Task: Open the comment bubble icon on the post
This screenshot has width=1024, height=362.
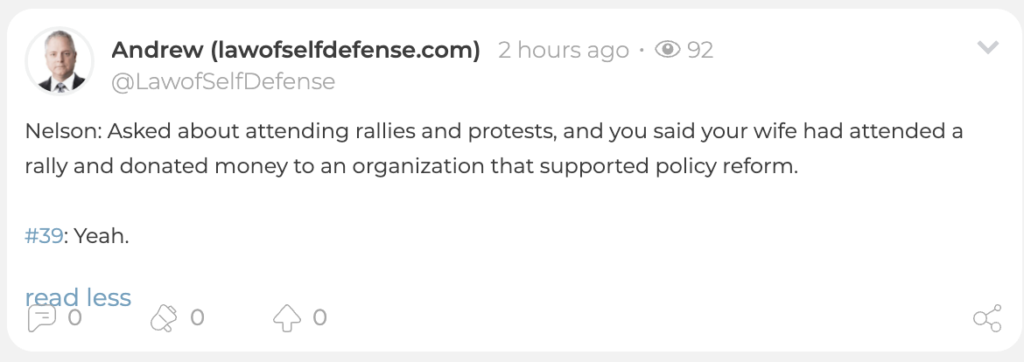Action: pos(41,319)
